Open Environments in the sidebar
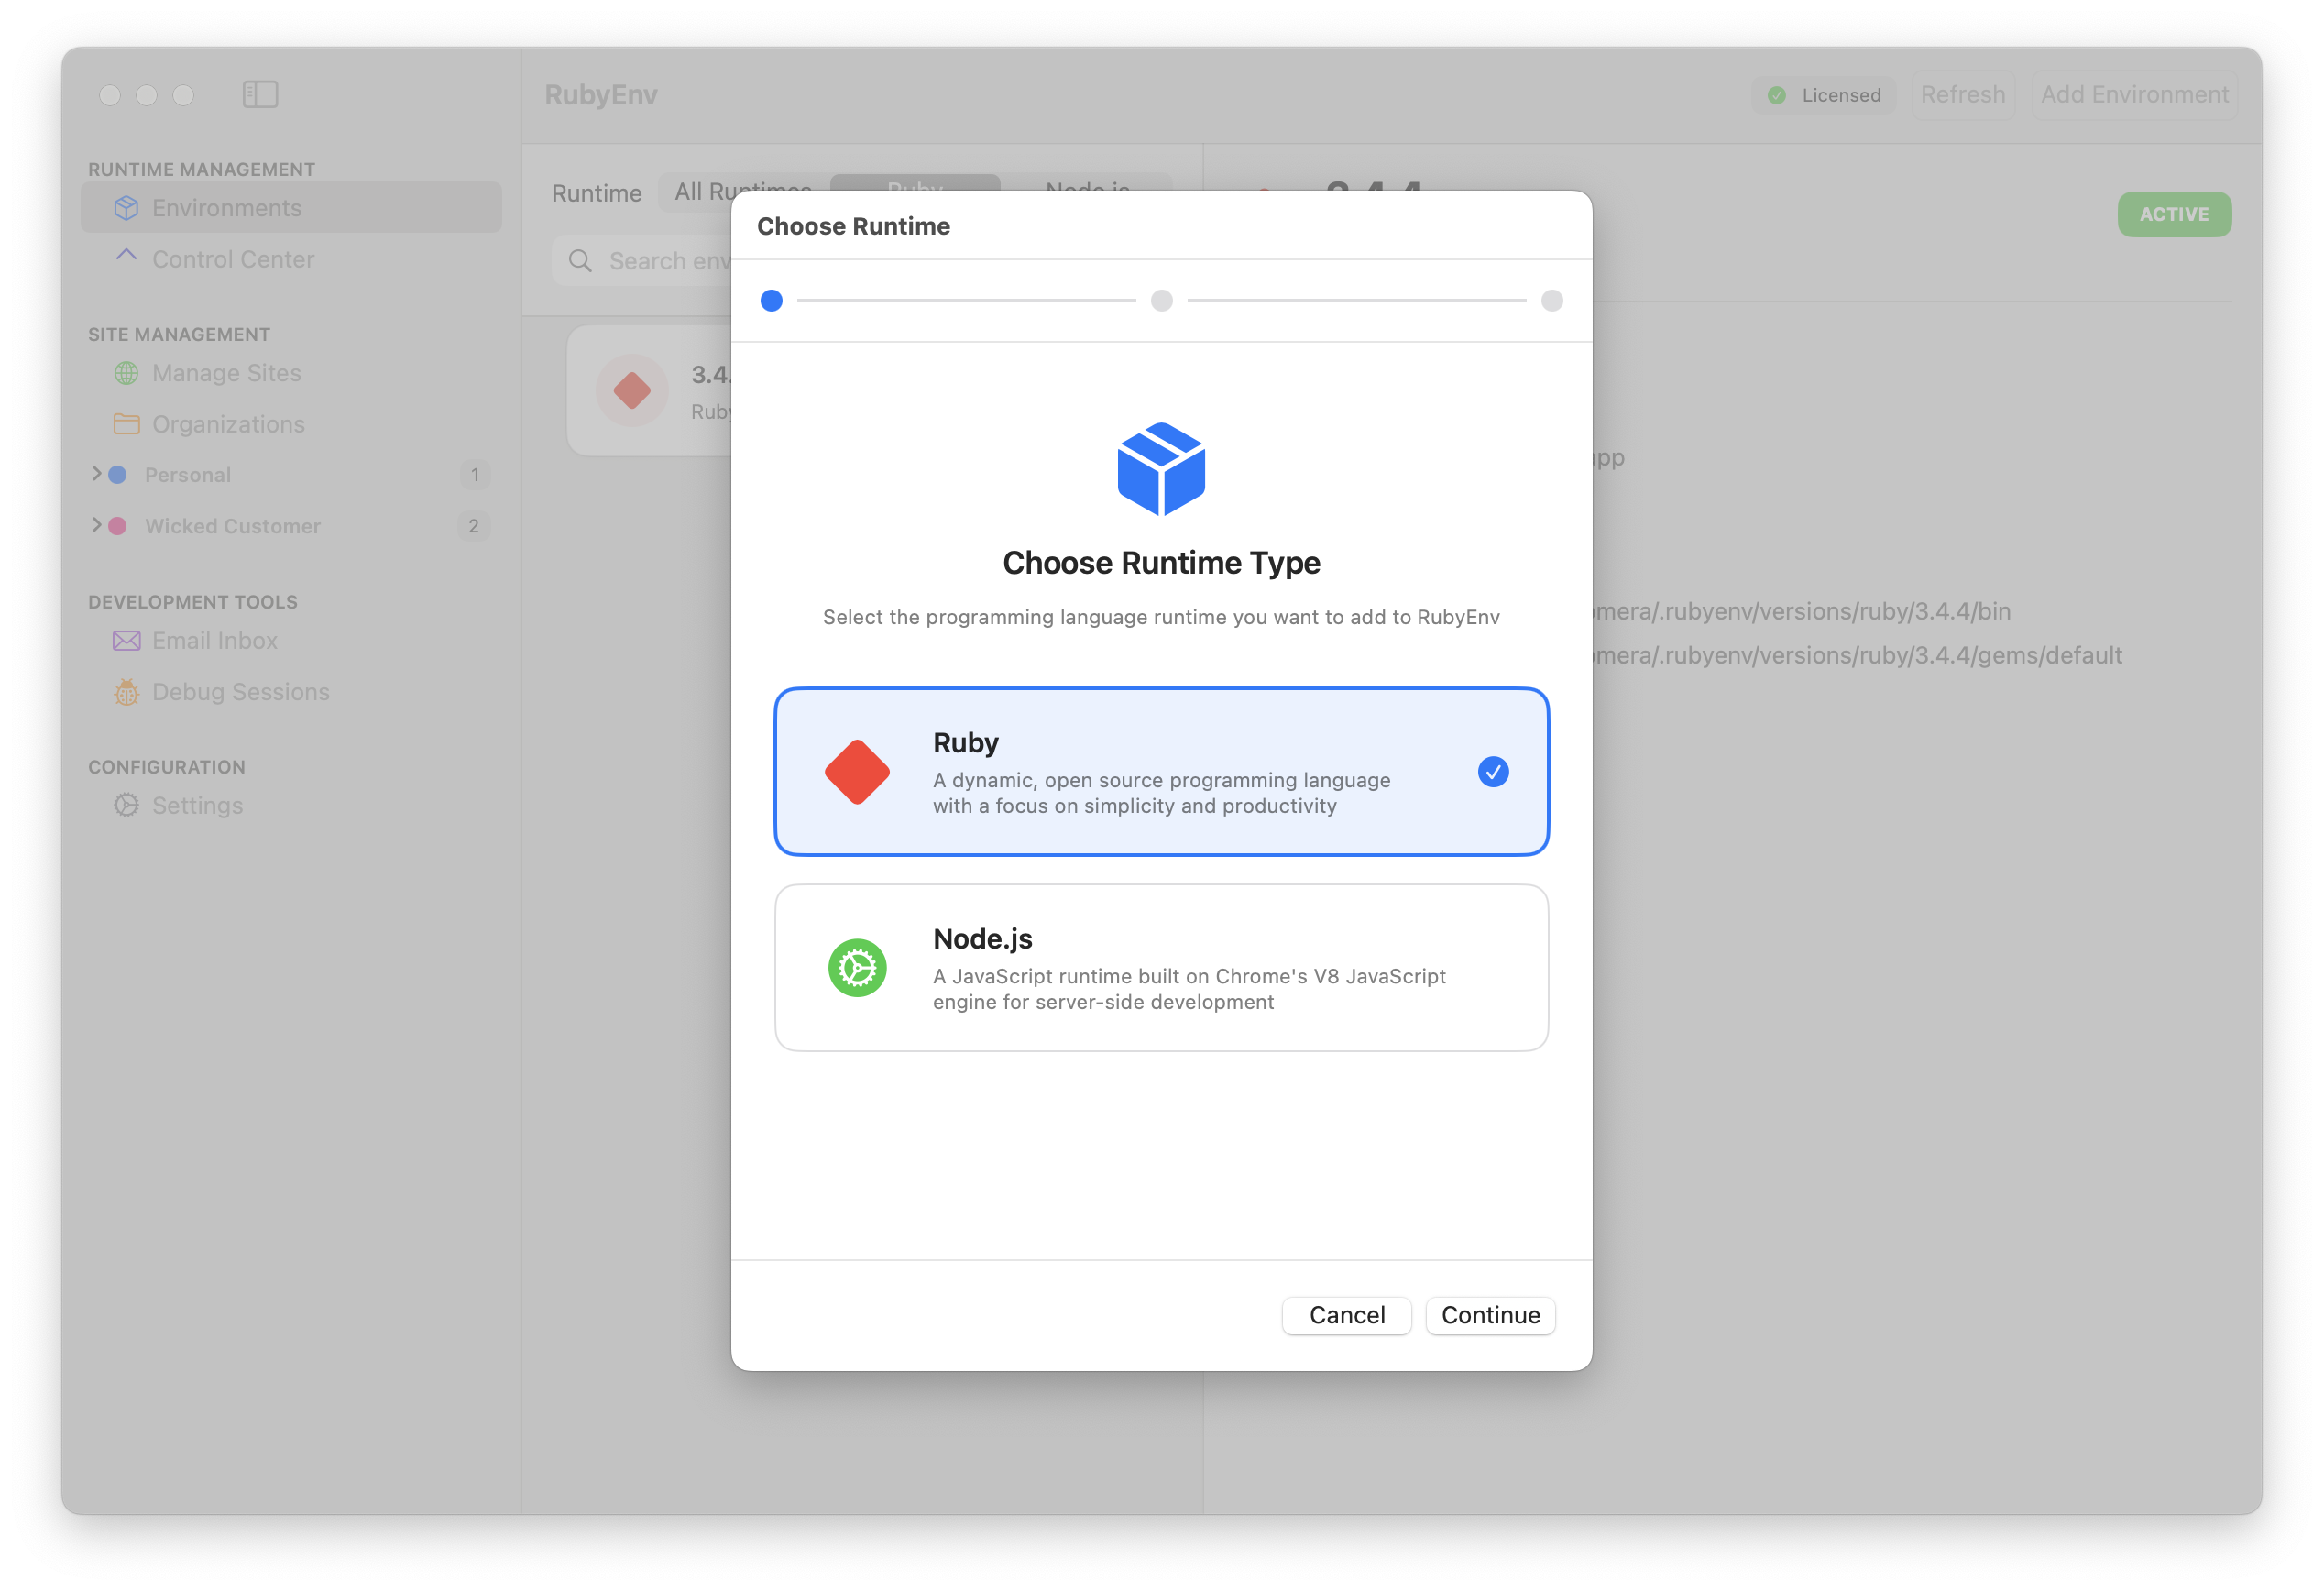This screenshot has width=2324, height=1591. (x=291, y=207)
